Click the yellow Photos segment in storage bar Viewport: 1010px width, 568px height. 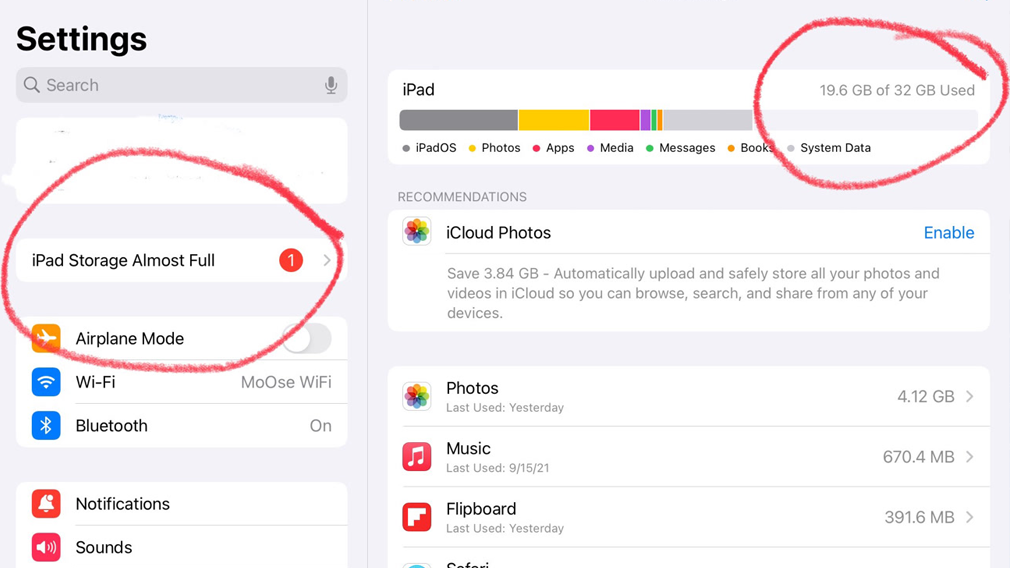554,120
